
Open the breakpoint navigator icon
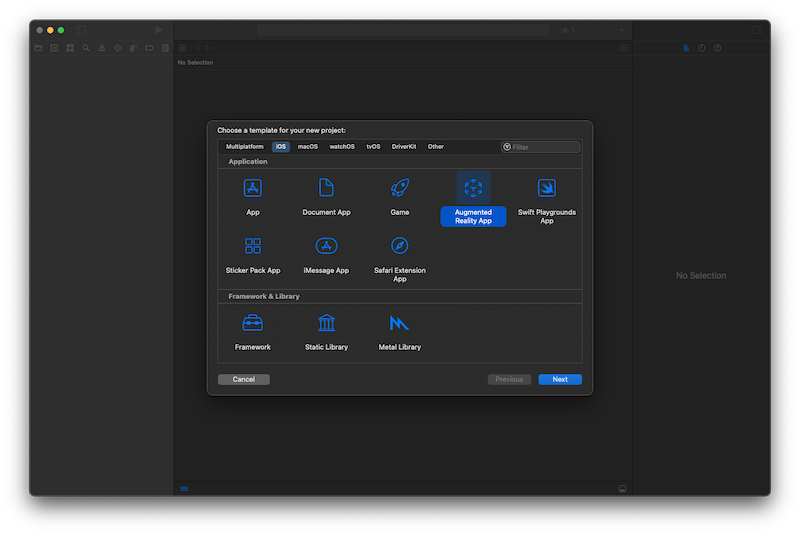pos(149,48)
